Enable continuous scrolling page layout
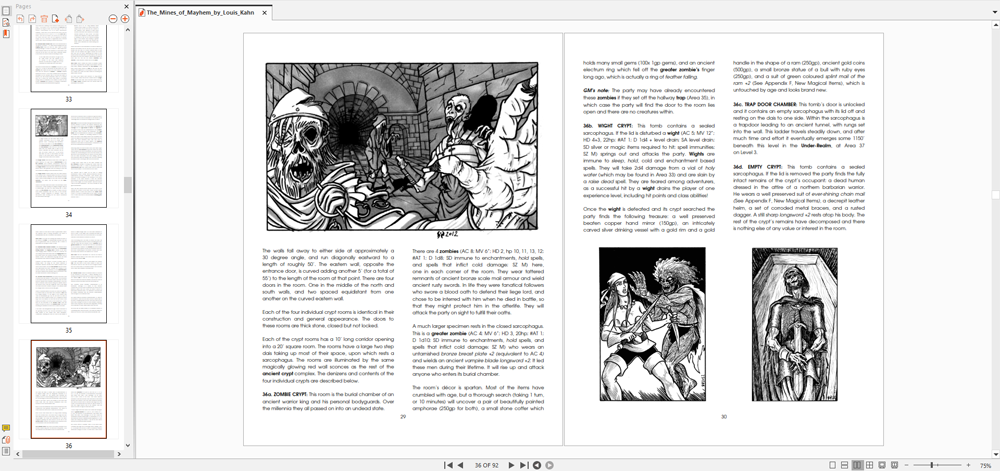The width and height of the screenshot is (1000, 471). click(x=845, y=465)
